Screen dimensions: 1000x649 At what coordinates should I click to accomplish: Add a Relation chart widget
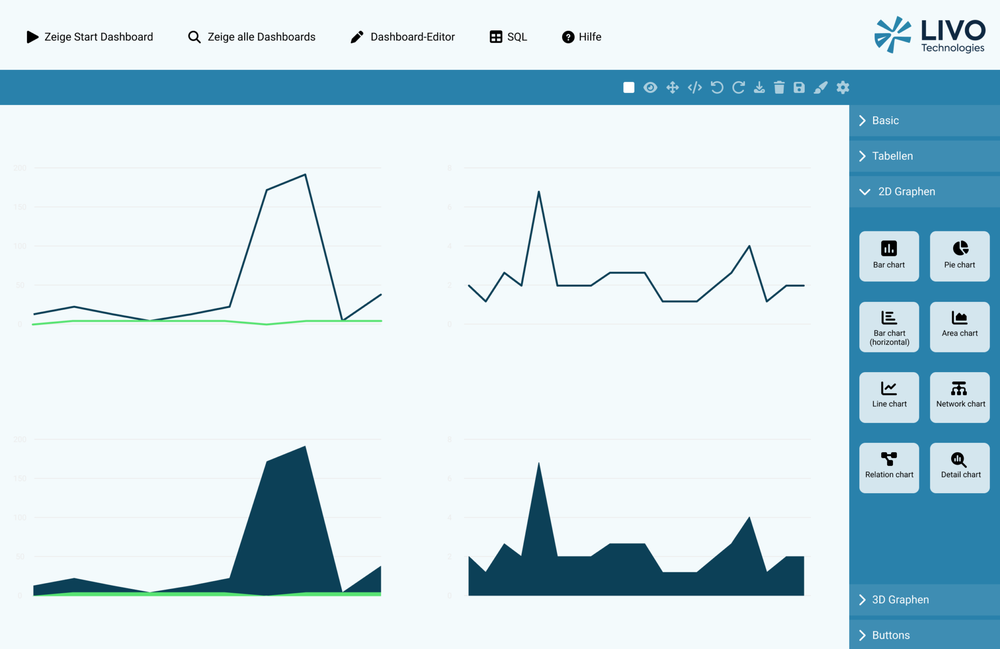[889, 468]
